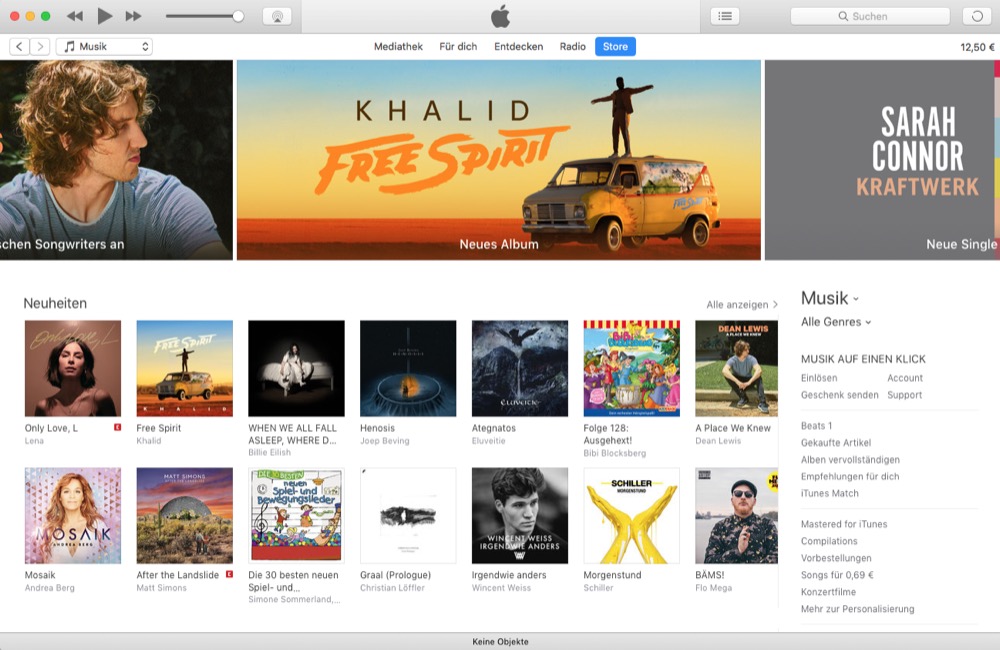Open the Mosaik album cover by Andrea Berg
Viewport: 1000px width, 650px height.
(x=73, y=515)
